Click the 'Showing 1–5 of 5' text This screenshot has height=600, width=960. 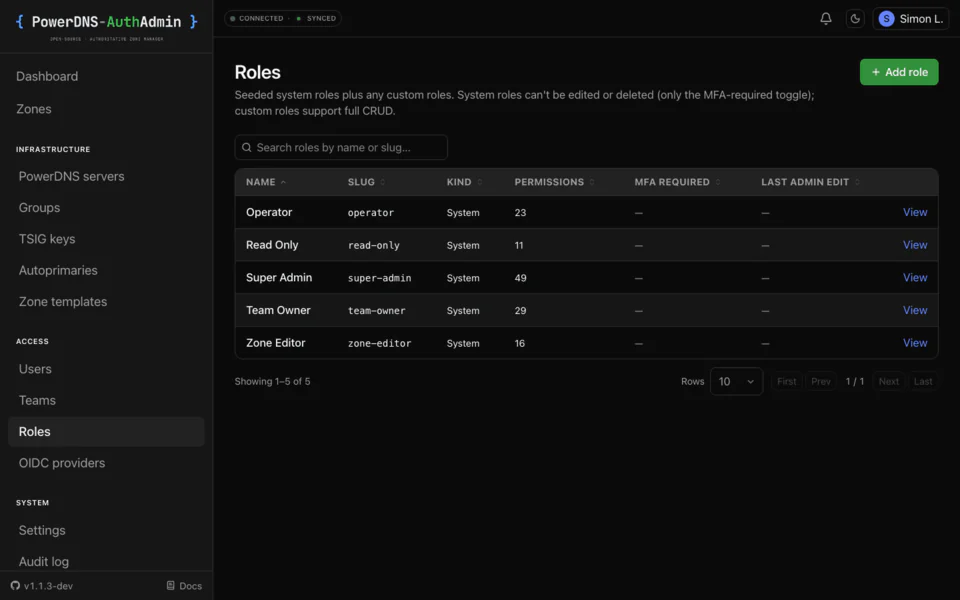coord(272,381)
